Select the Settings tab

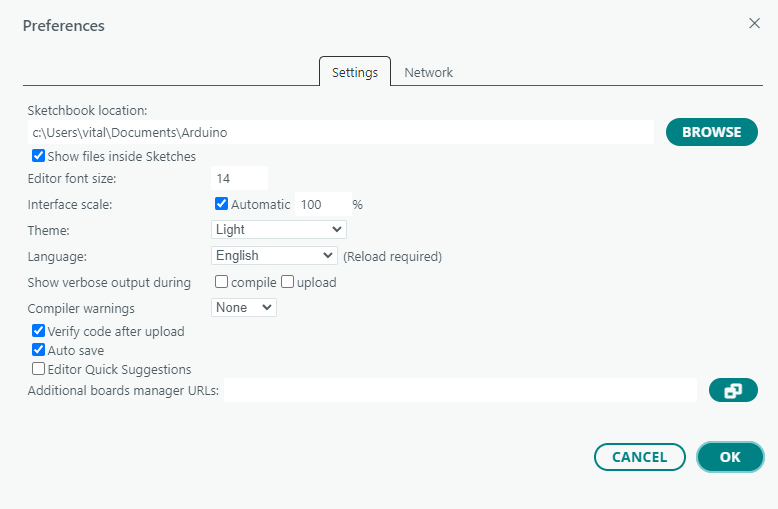[355, 72]
